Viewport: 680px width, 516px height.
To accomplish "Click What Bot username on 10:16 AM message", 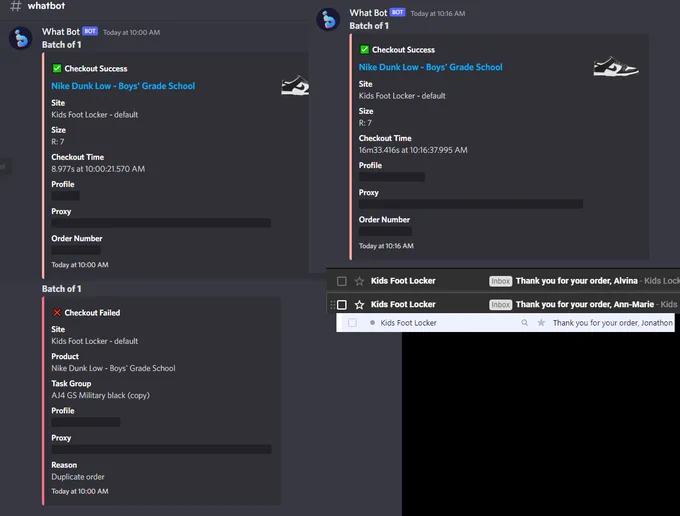I will click(368, 13).
